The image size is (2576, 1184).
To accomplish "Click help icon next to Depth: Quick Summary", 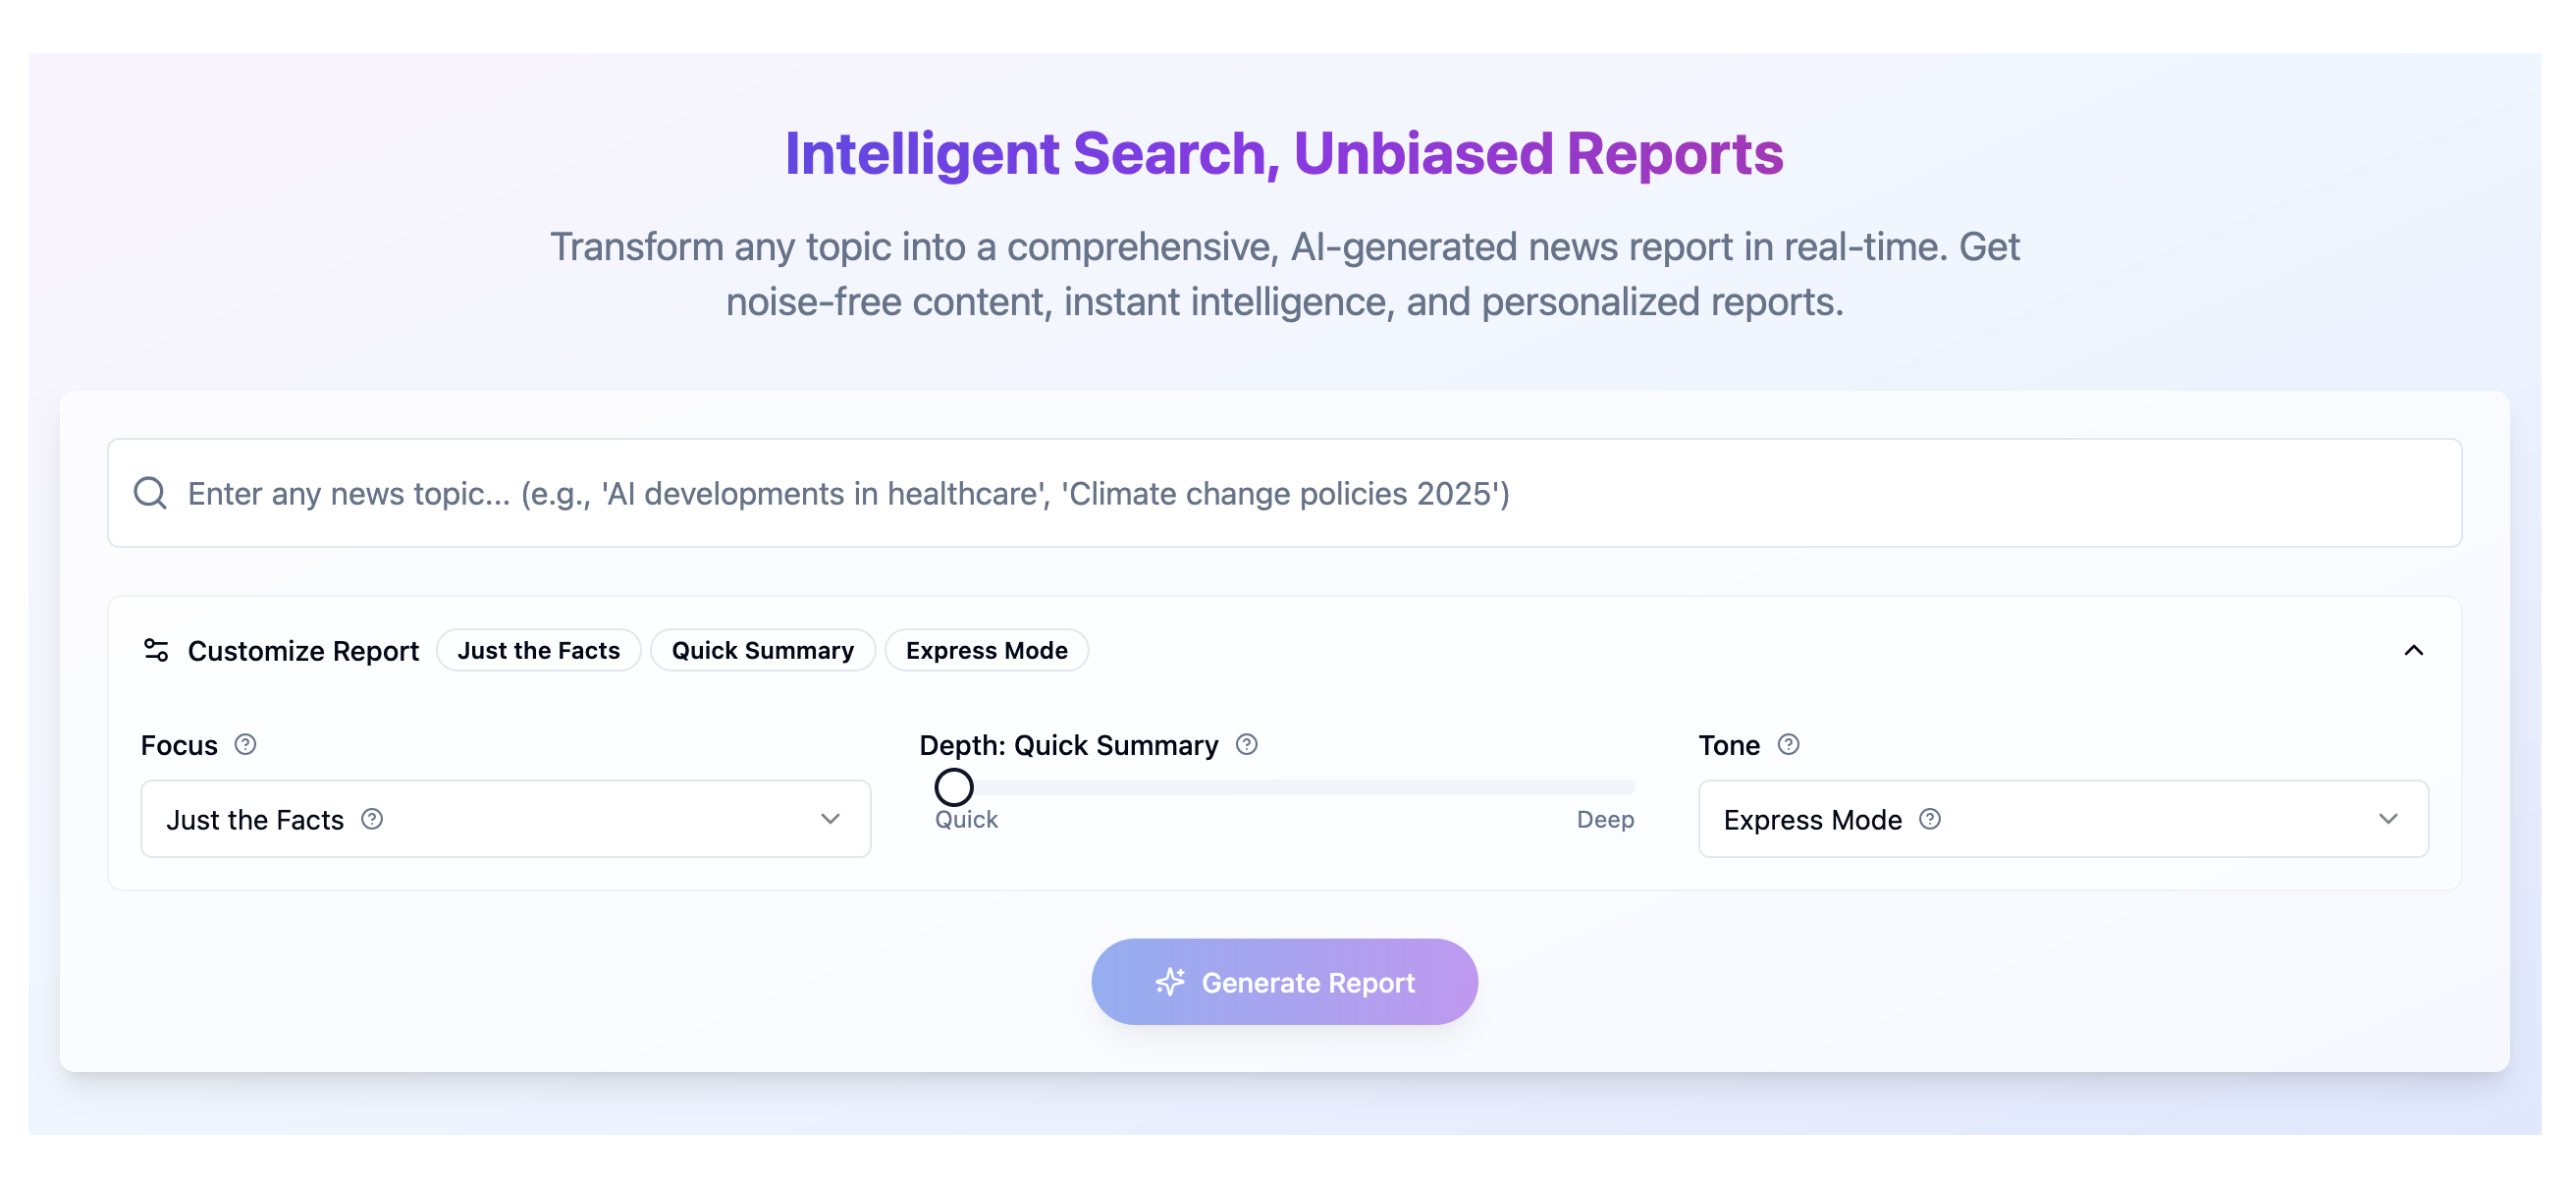I will pos(1246,744).
